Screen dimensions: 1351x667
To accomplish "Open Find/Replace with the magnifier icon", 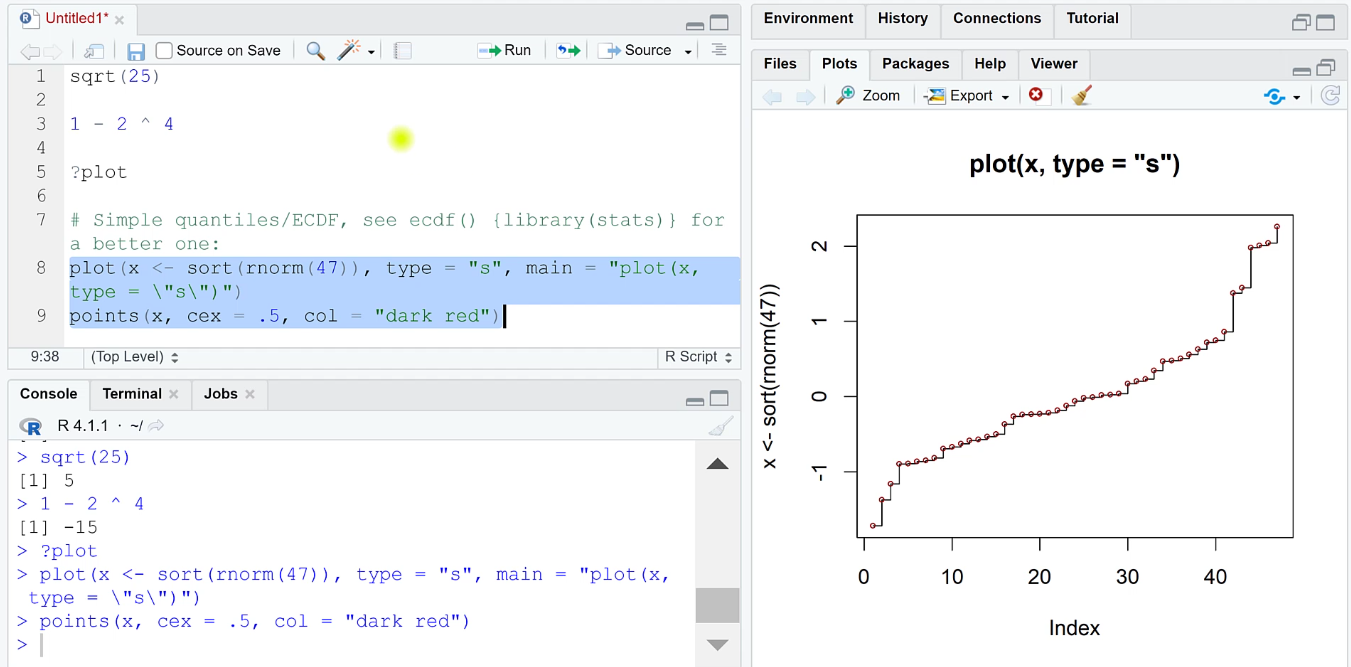I will [x=316, y=51].
